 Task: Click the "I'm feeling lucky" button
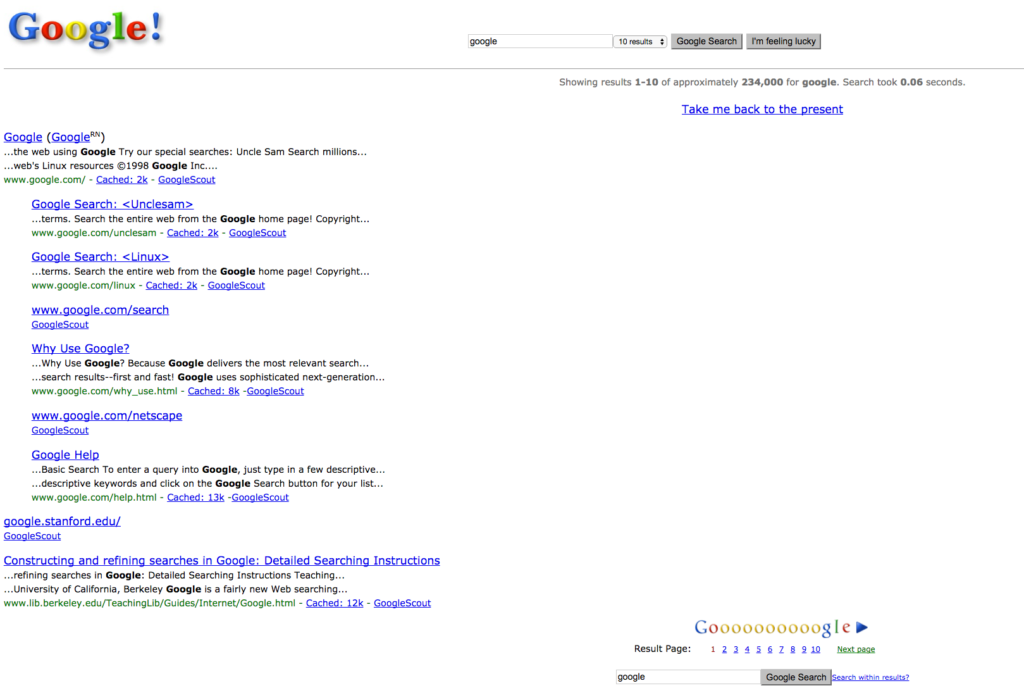tap(783, 41)
